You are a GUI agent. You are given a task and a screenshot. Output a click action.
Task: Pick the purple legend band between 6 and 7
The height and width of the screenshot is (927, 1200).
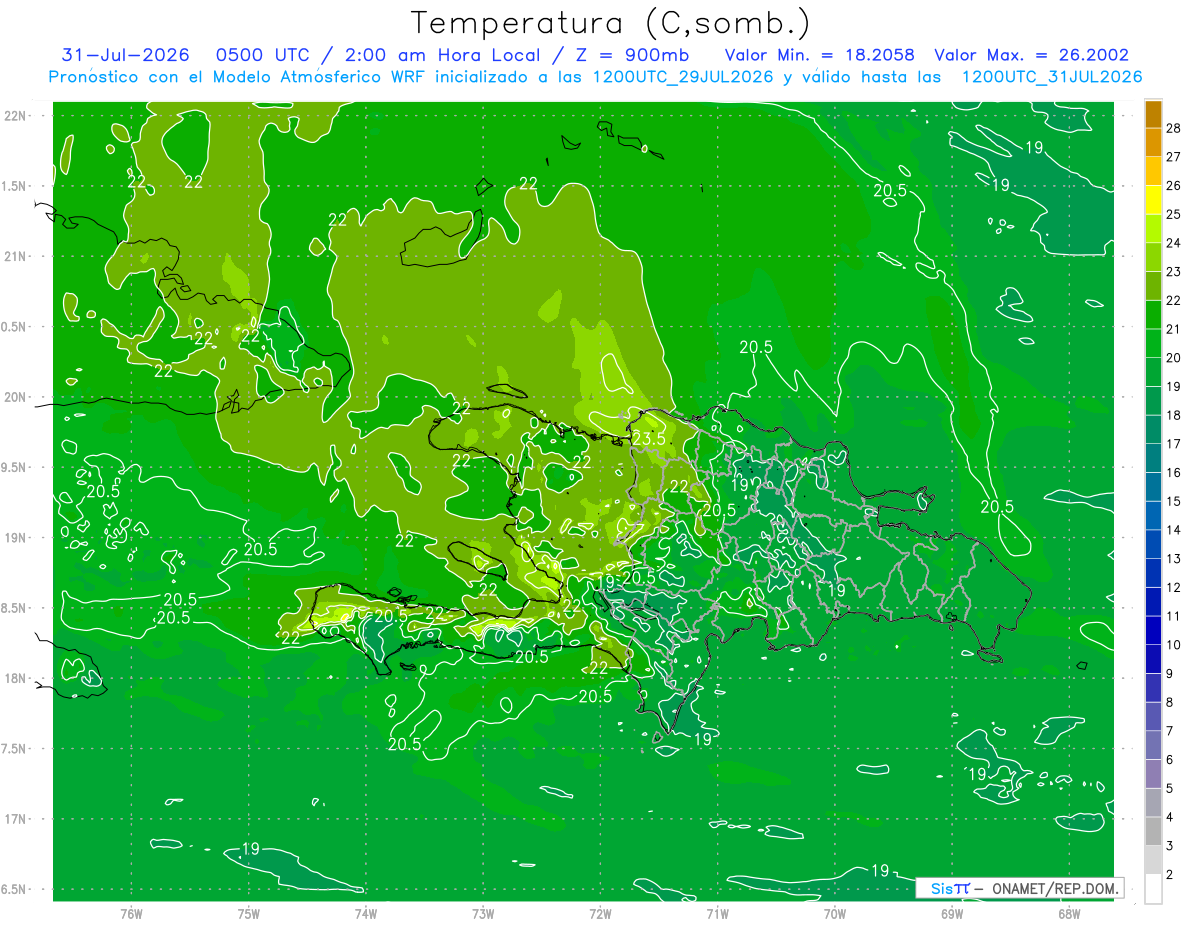click(x=1153, y=745)
